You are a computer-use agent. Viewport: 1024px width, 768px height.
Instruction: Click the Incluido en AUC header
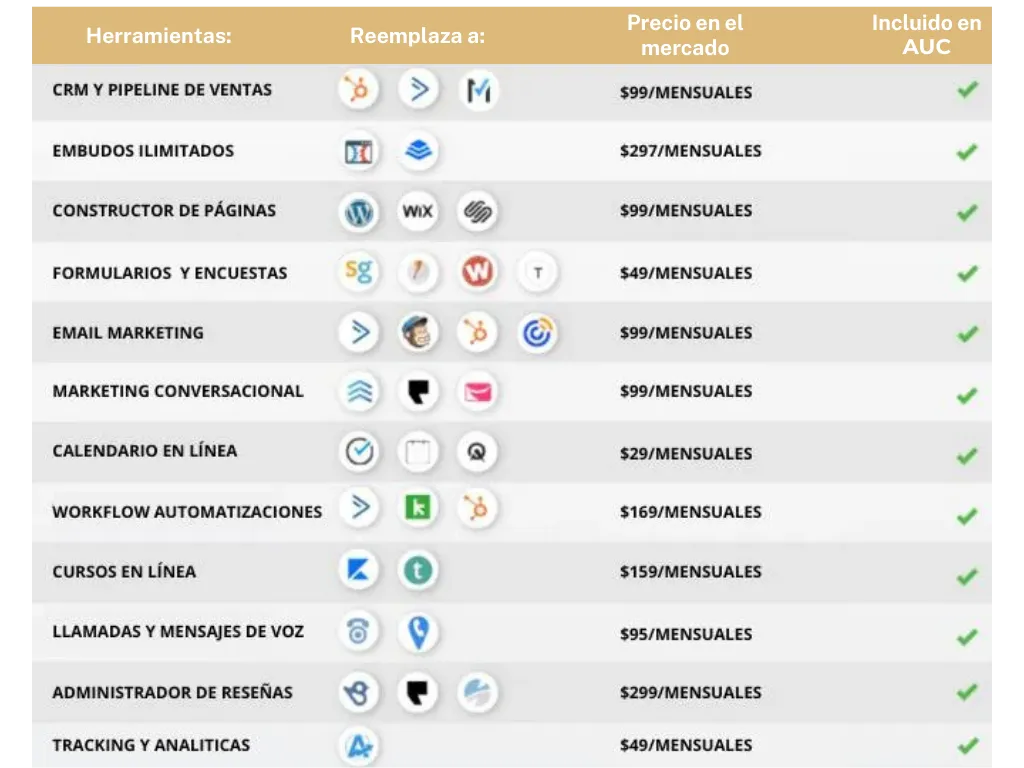click(x=926, y=35)
